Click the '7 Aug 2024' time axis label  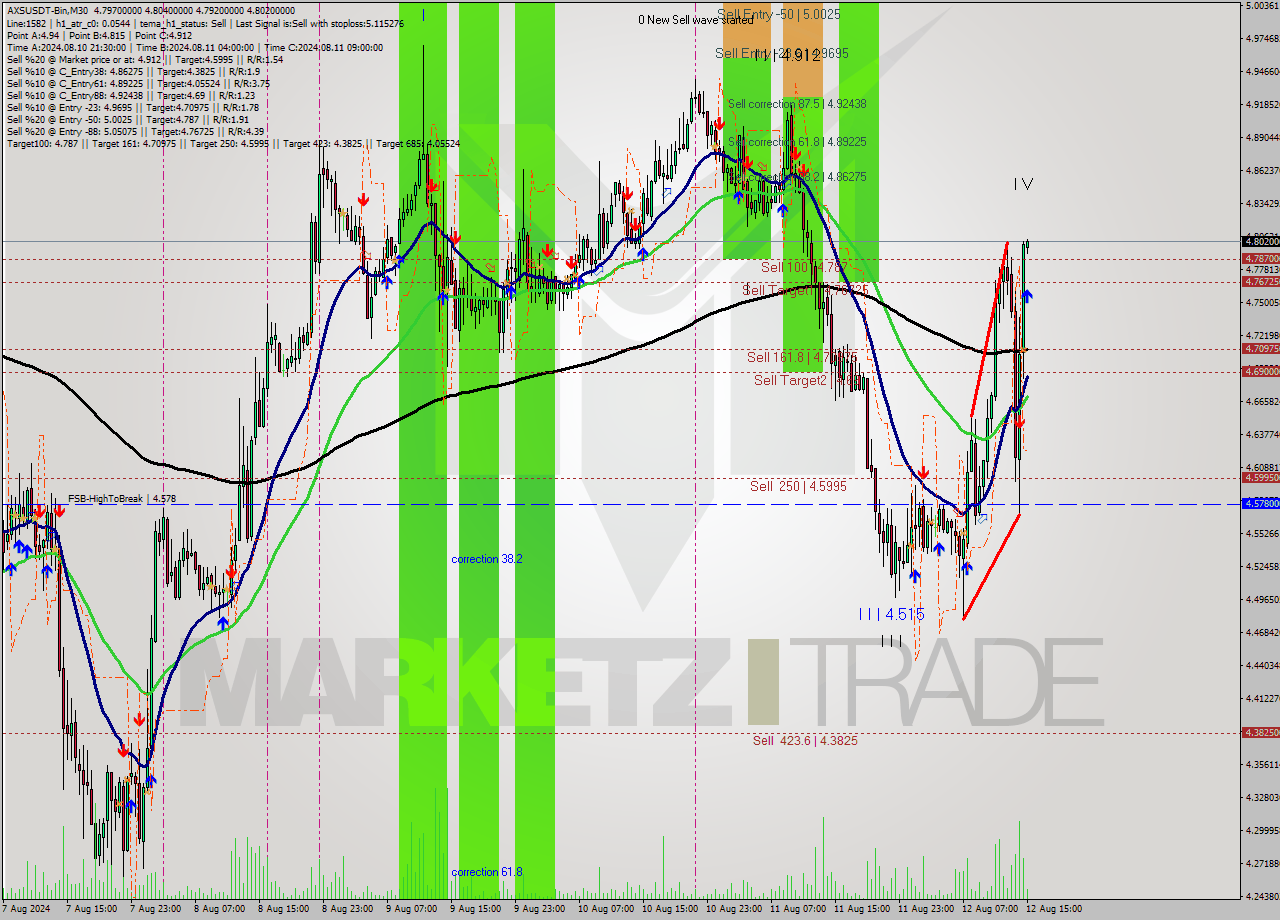click(x=27, y=910)
